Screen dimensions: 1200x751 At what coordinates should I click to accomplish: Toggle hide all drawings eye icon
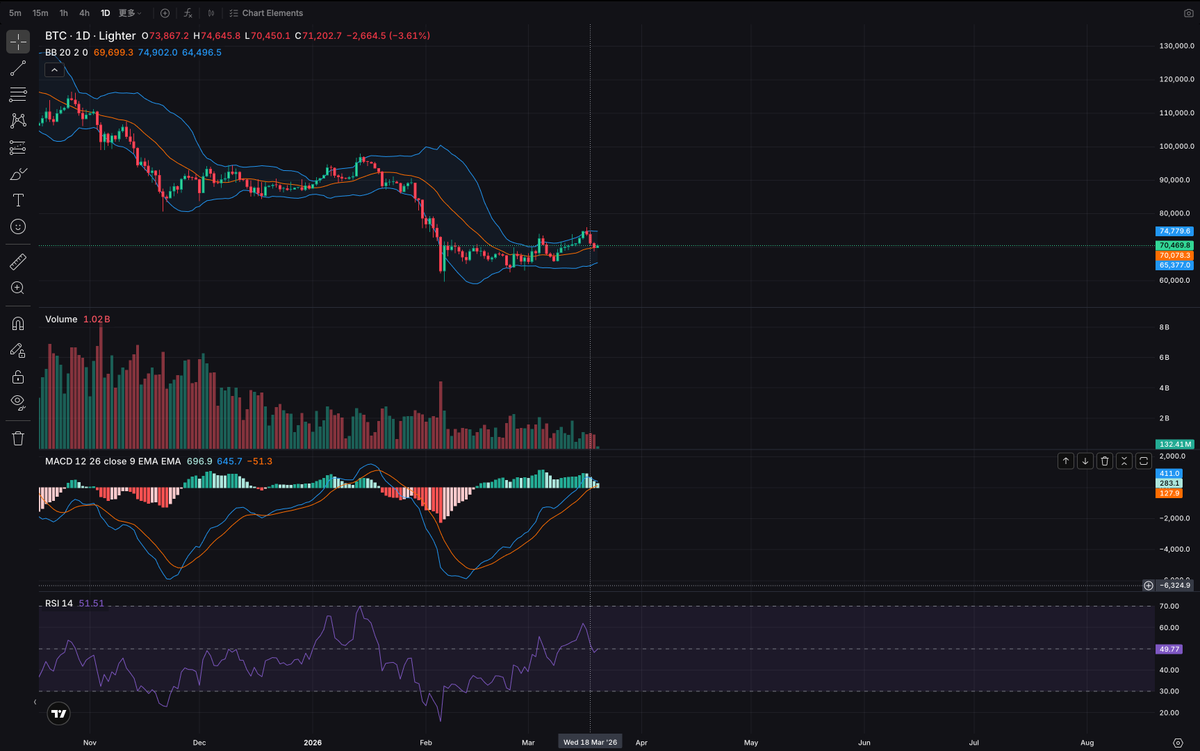[18, 402]
